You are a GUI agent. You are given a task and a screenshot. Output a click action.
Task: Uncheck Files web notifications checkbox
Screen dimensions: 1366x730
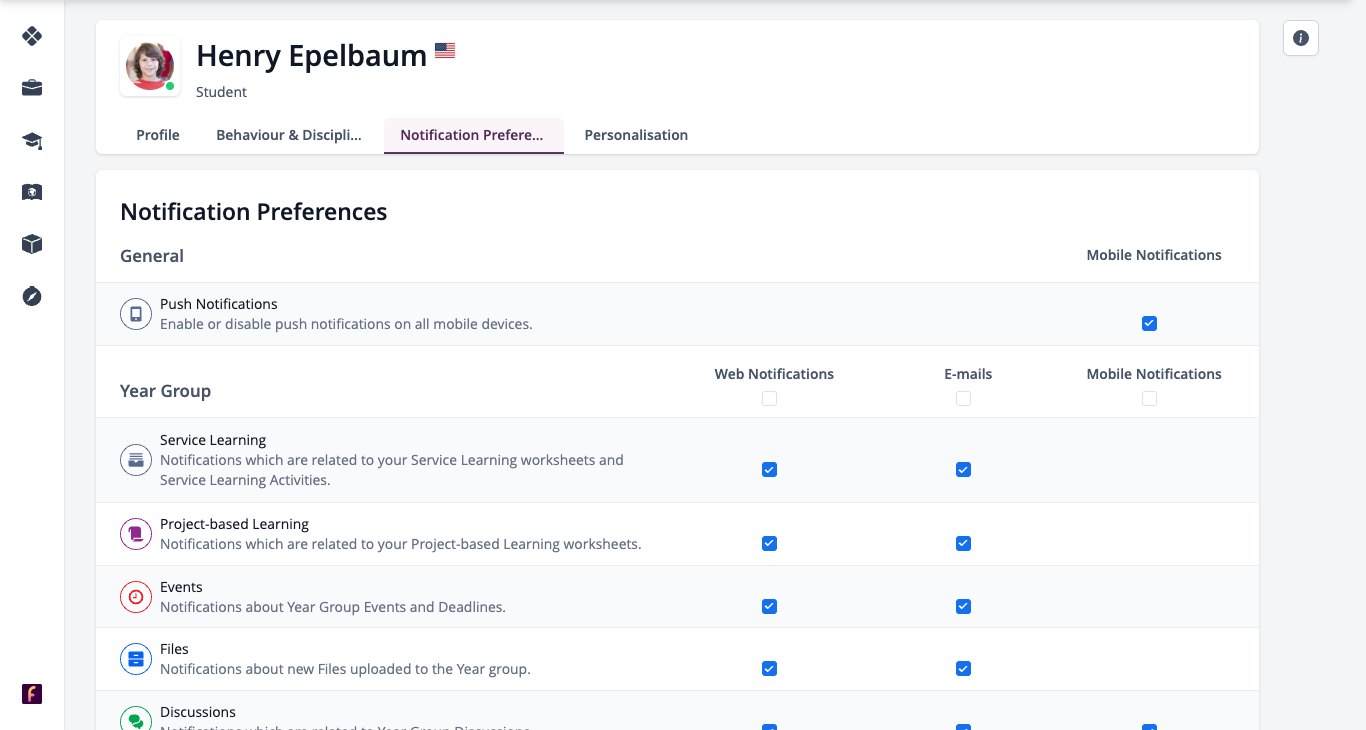[x=769, y=668]
